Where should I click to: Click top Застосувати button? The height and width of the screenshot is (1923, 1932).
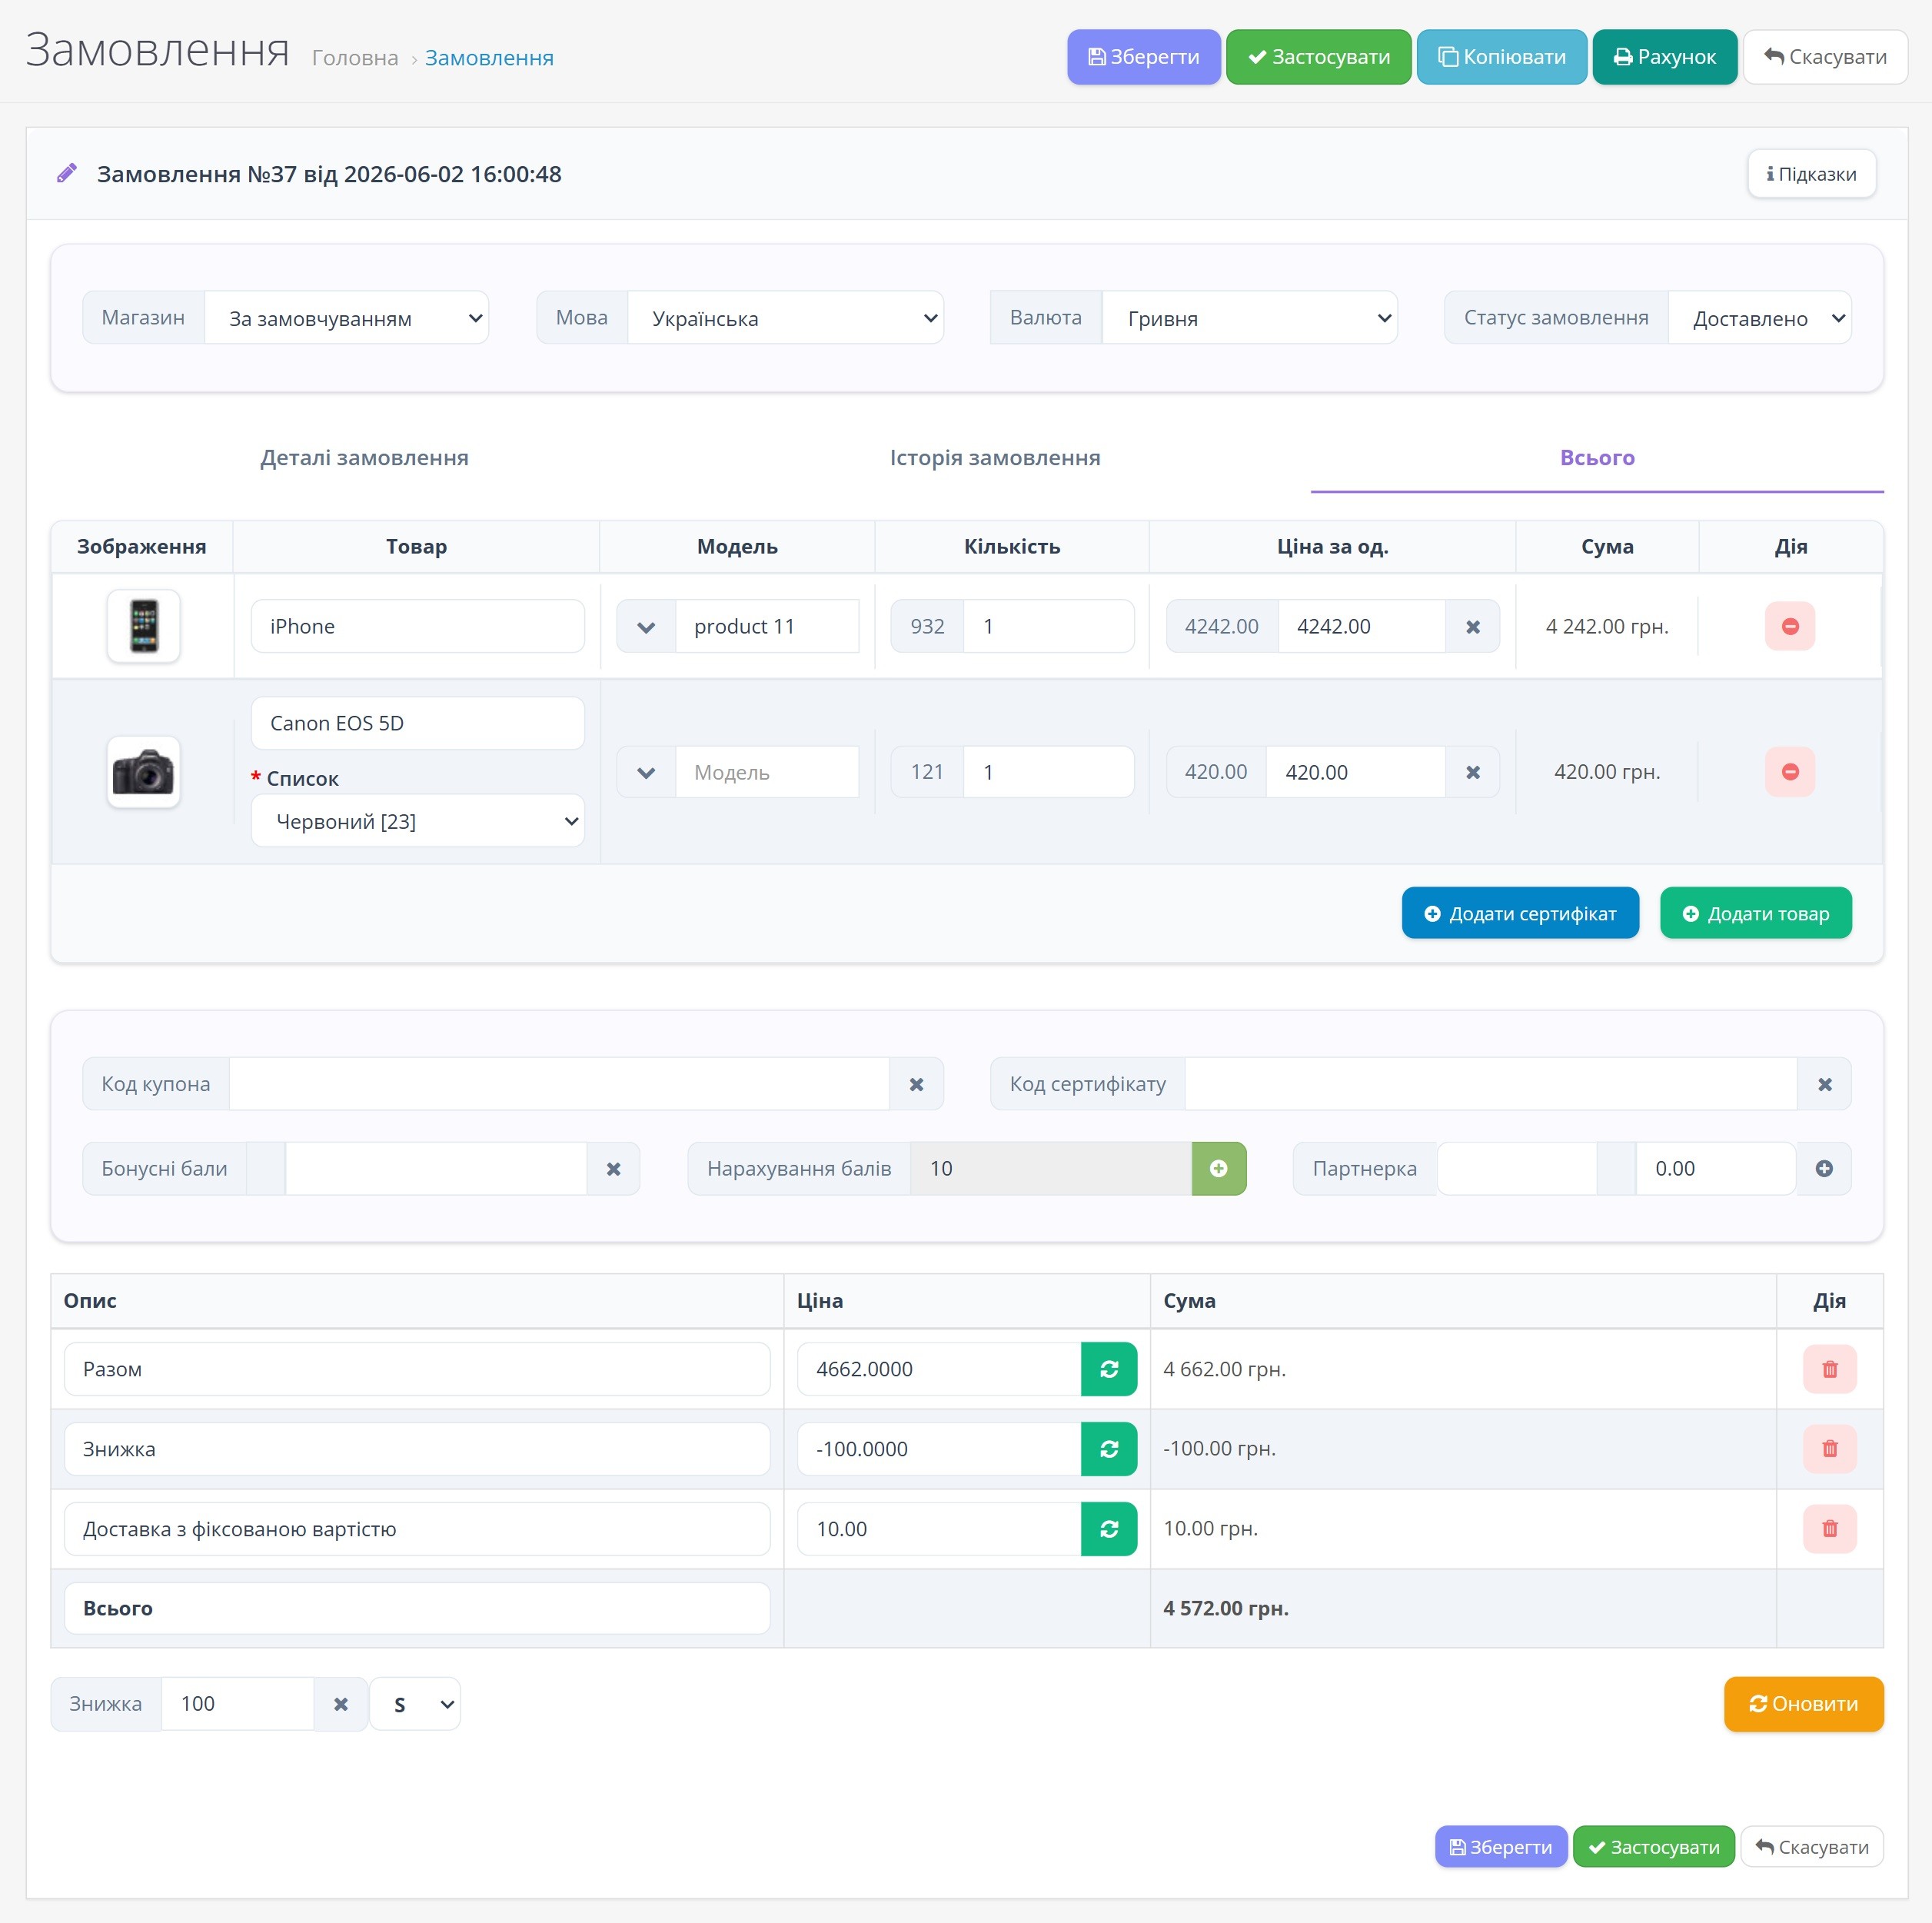[1318, 57]
